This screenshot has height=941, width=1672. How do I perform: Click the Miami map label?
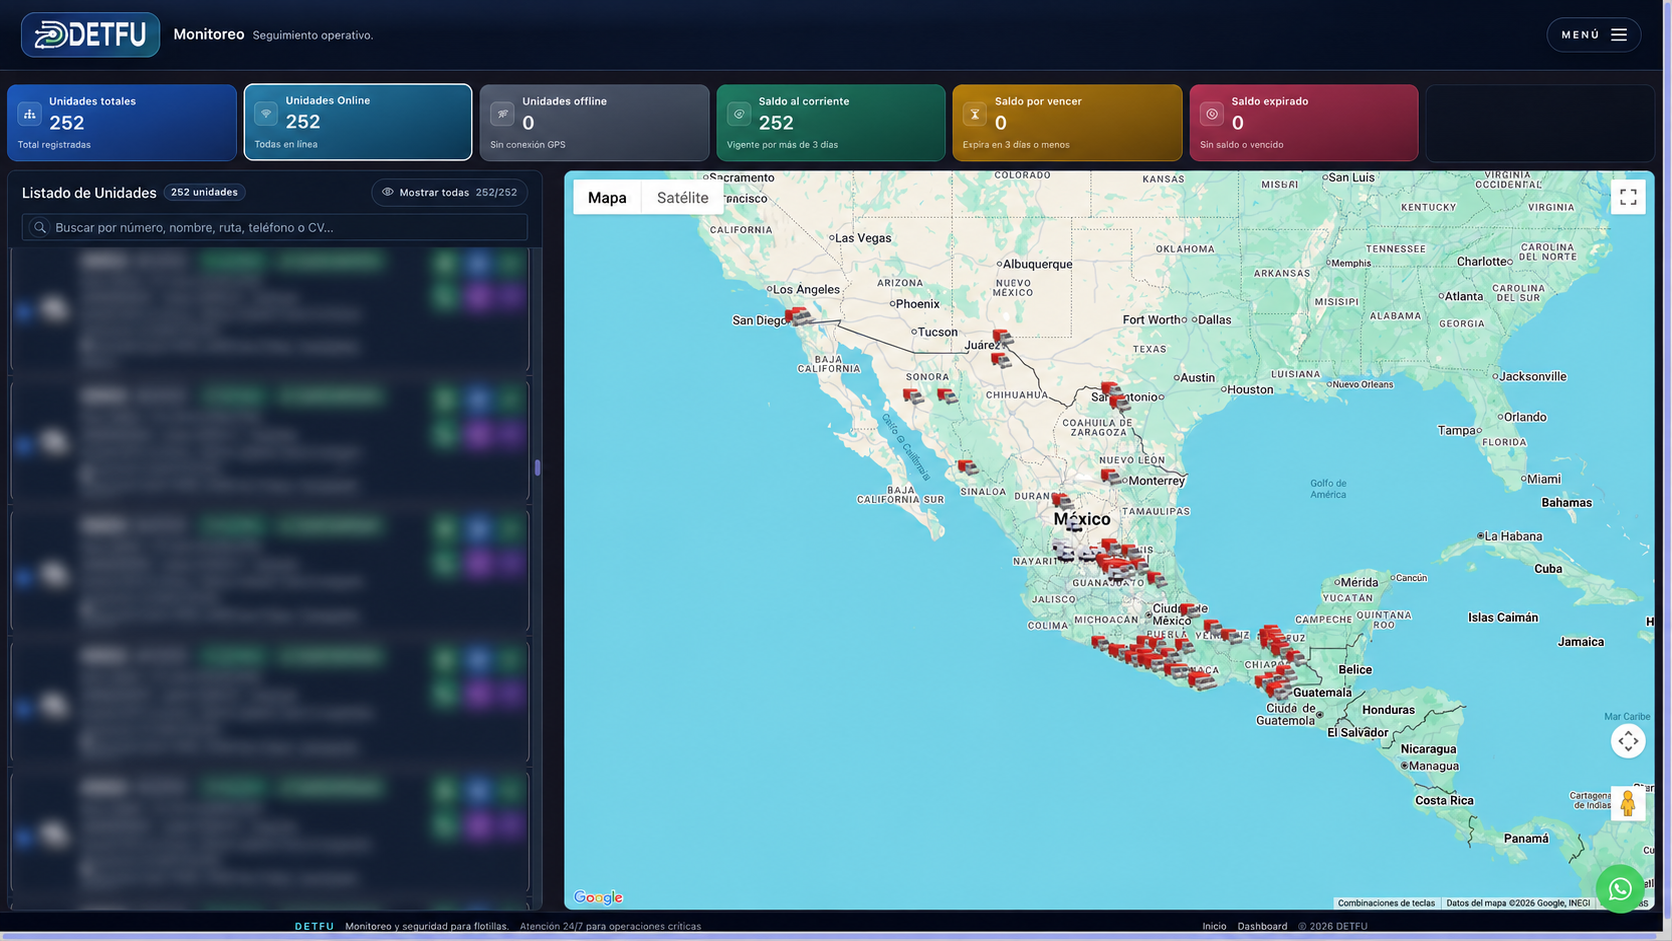point(1544,479)
